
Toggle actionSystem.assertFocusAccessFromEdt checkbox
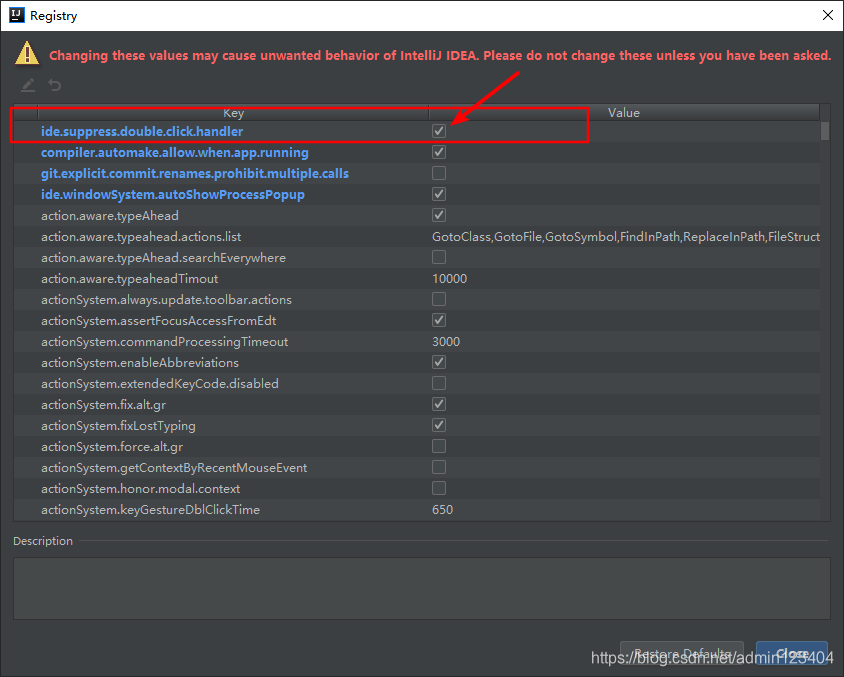coord(439,320)
